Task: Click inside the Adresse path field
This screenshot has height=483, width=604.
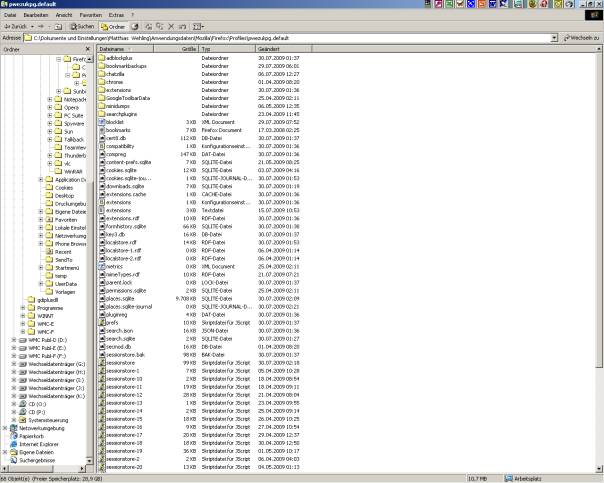Action: pos(287,38)
